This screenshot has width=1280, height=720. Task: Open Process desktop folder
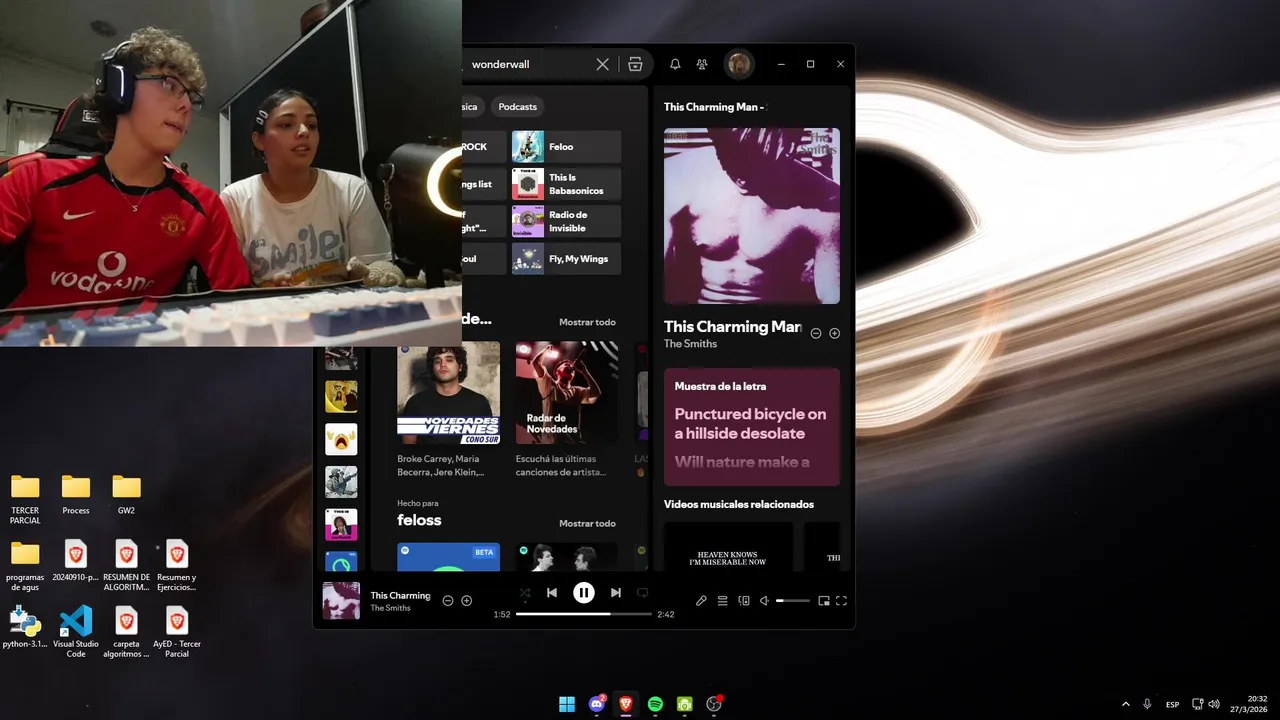(76, 495)
